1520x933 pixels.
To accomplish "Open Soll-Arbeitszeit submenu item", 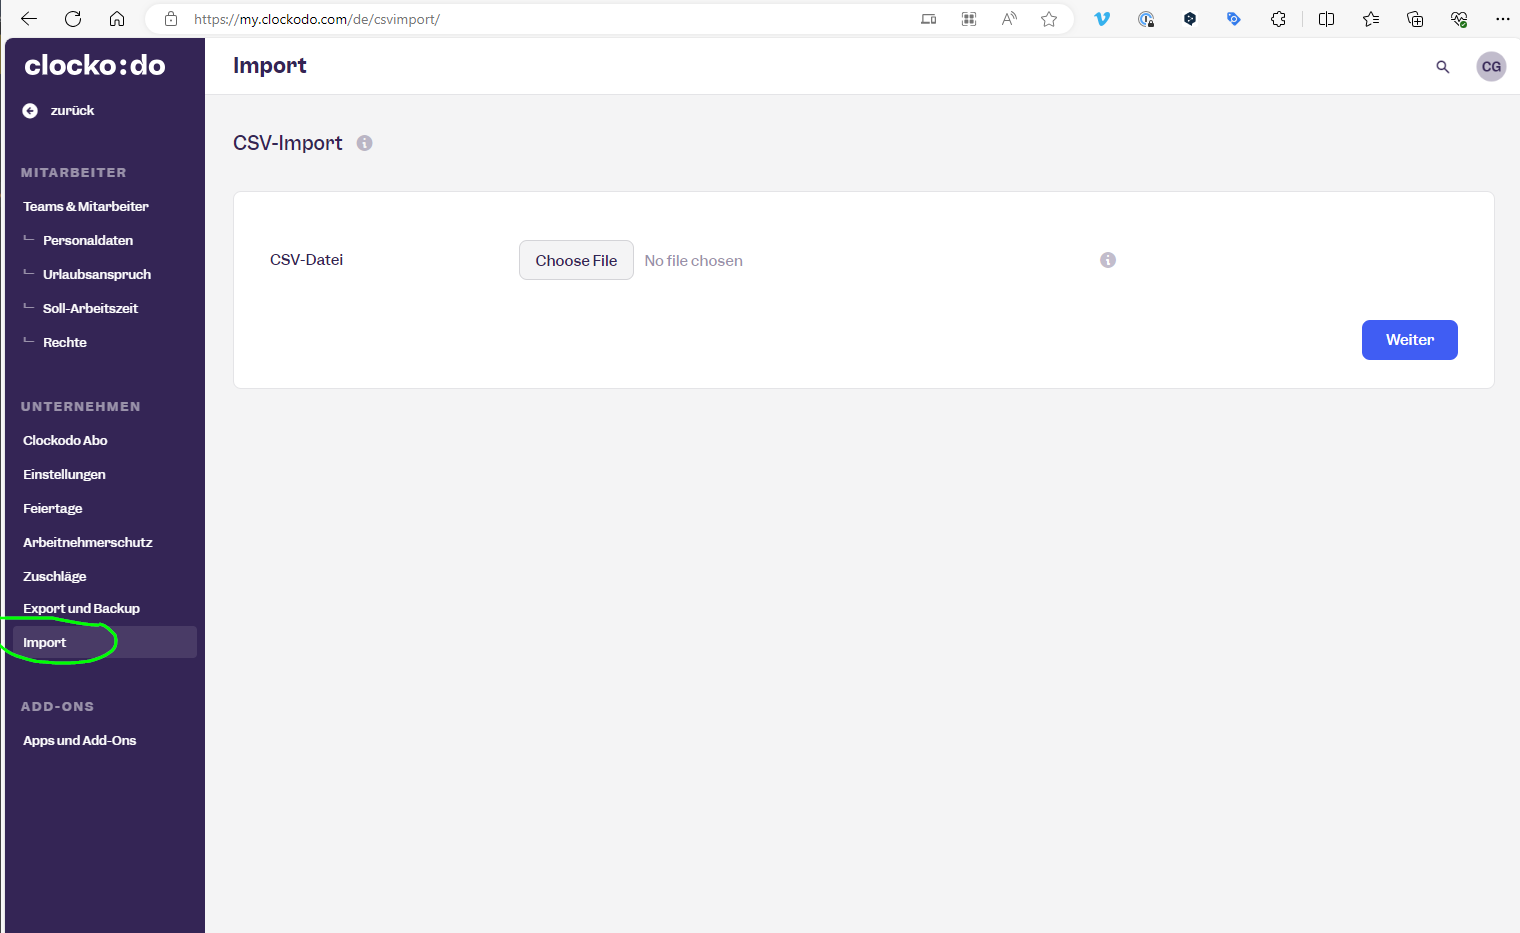I will (x=90, y=308).
